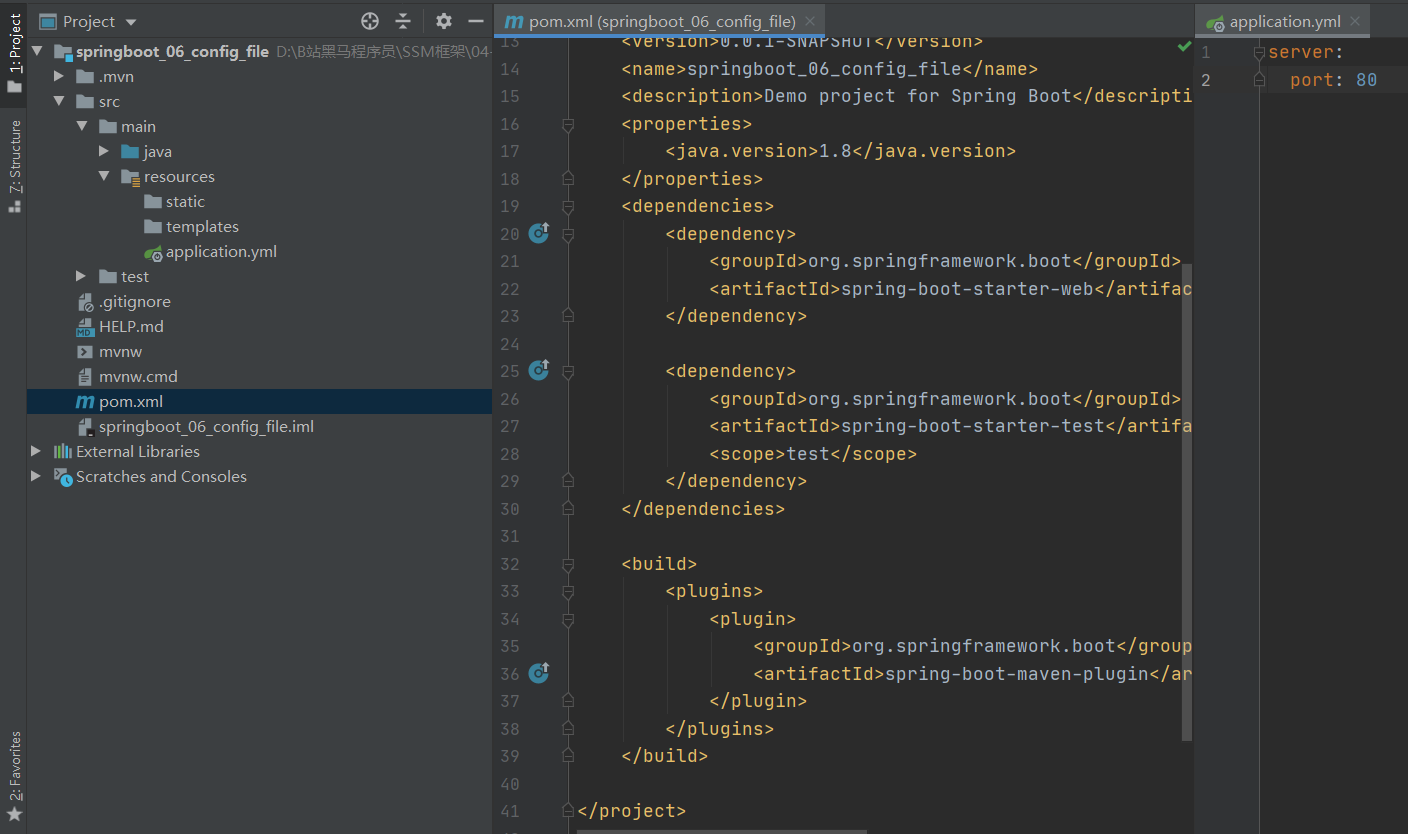Toggle the 1: Project side panel button

tap(14, 52)
